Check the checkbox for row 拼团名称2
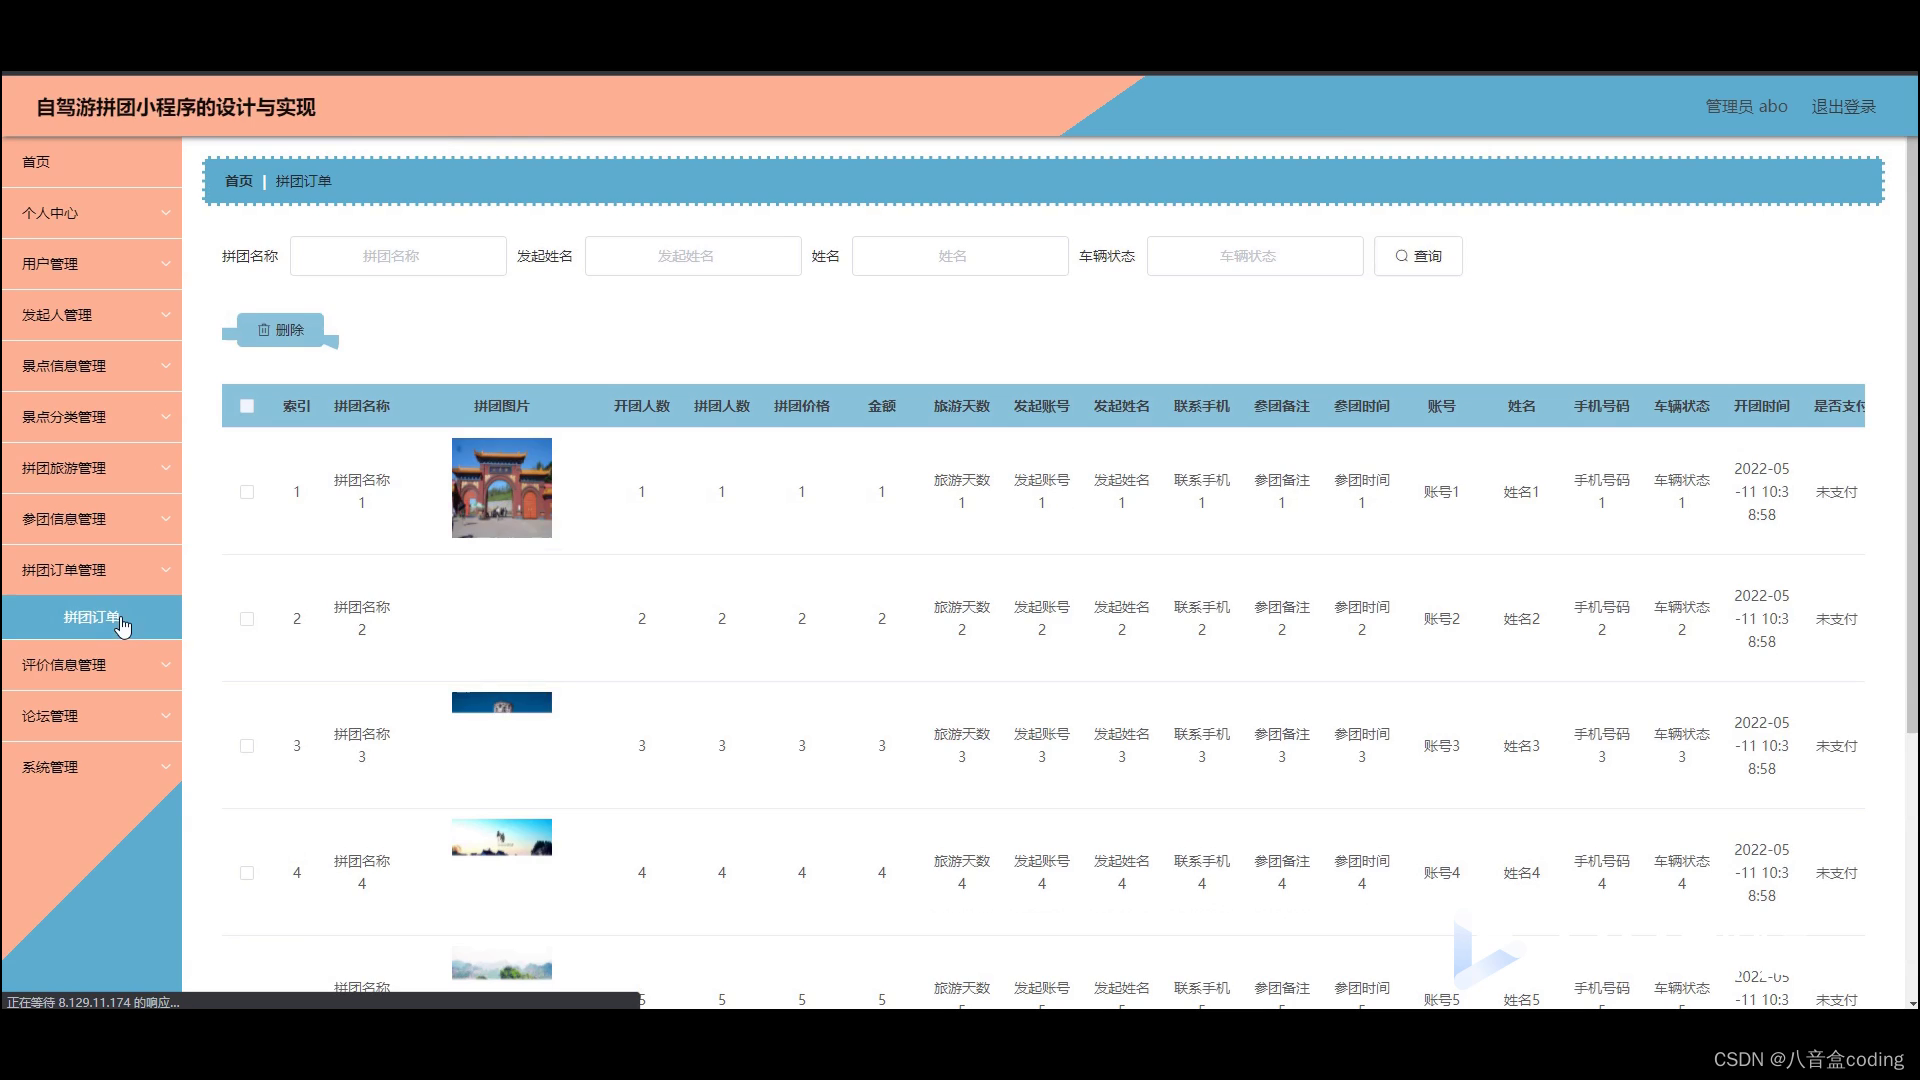Screen dimensions: 1920x1080 (x=247, y=619)
